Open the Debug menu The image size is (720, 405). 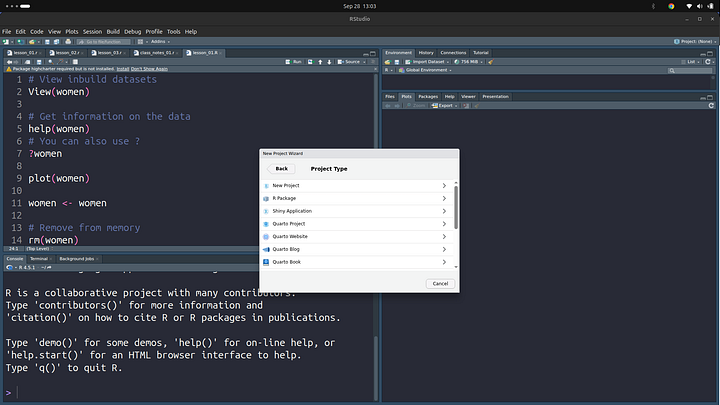[132, 32]
